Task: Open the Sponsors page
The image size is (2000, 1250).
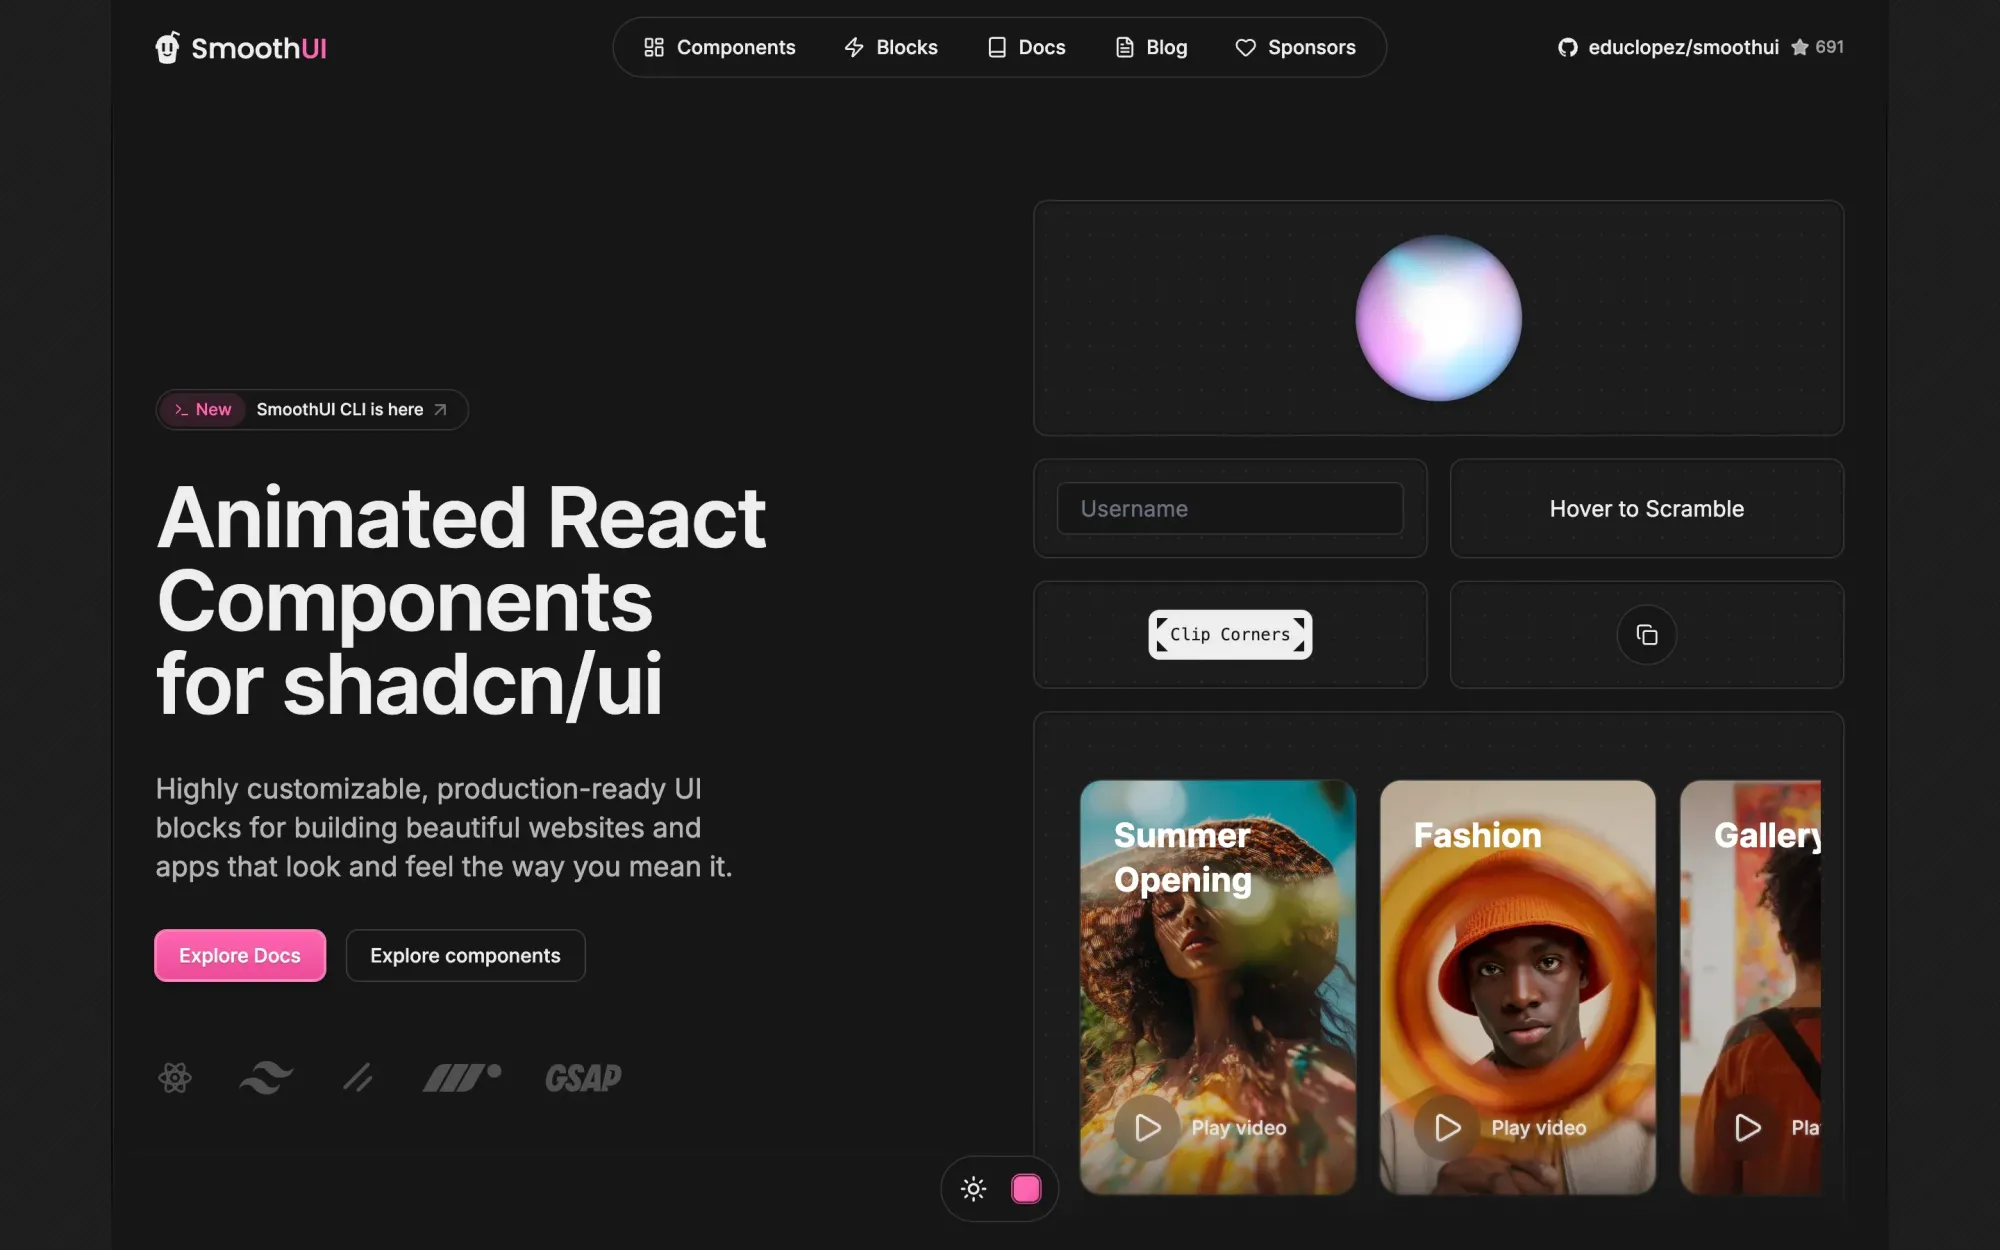Action: [x=1295, y=47]
